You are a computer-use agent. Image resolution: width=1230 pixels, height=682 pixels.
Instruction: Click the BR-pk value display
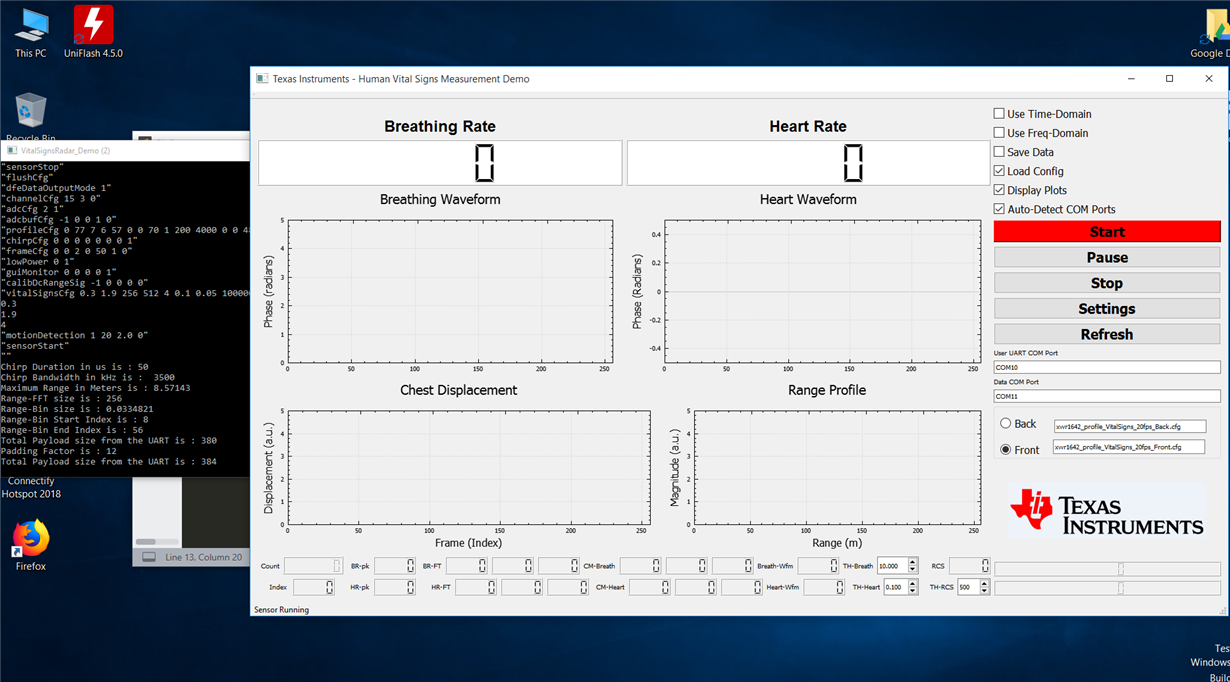coord(395,566)
